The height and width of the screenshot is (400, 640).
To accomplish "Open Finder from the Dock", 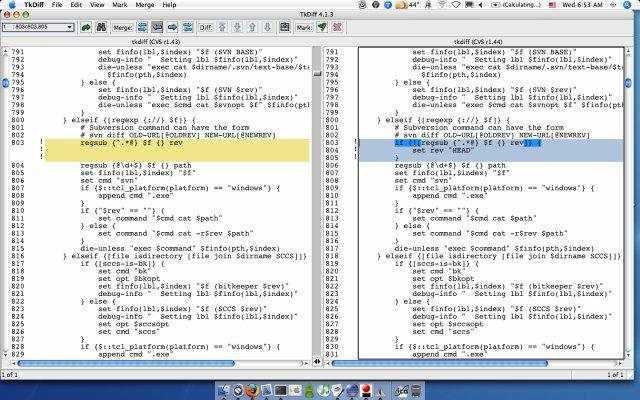I will click(223, 391).
